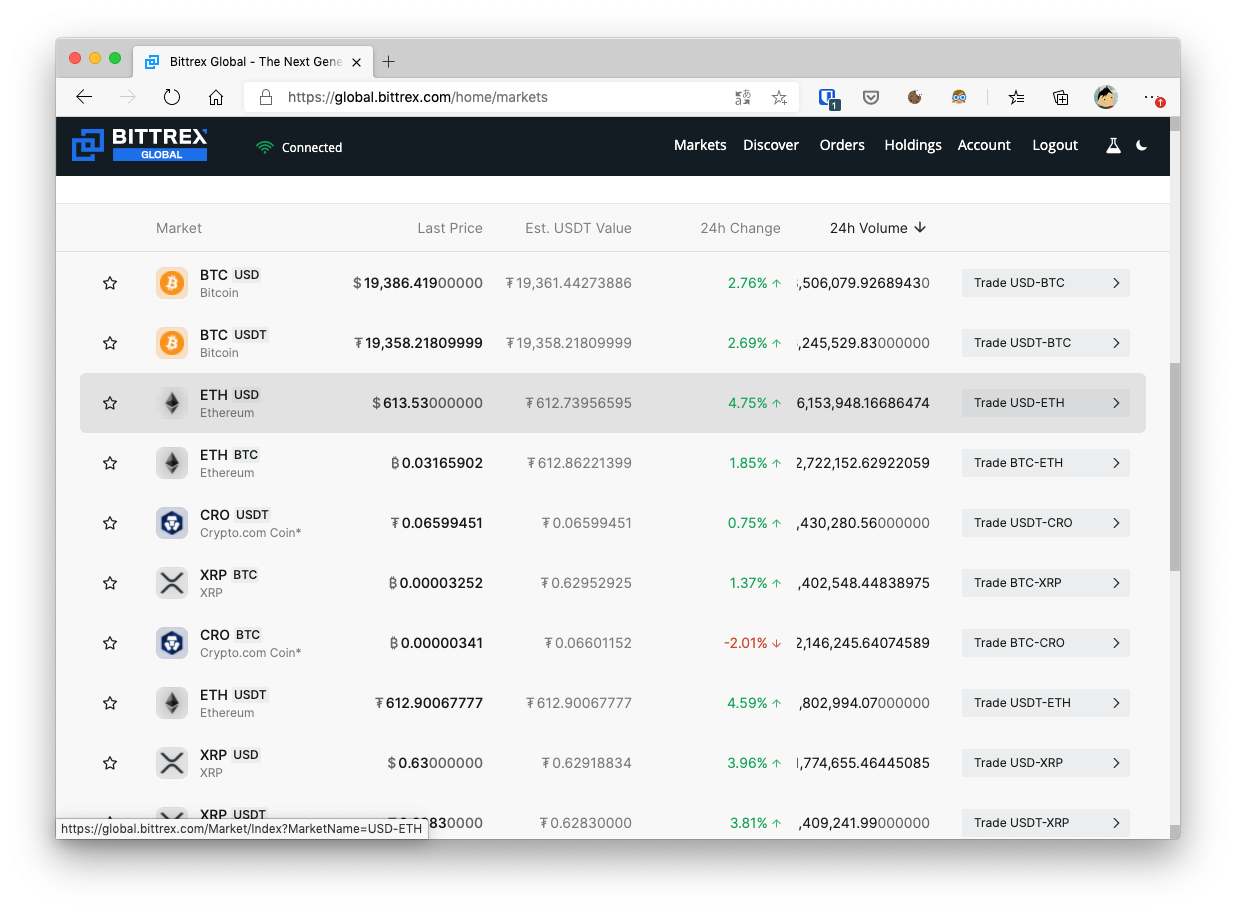
Task: Open the Holdings page
Action: (913, 145)
